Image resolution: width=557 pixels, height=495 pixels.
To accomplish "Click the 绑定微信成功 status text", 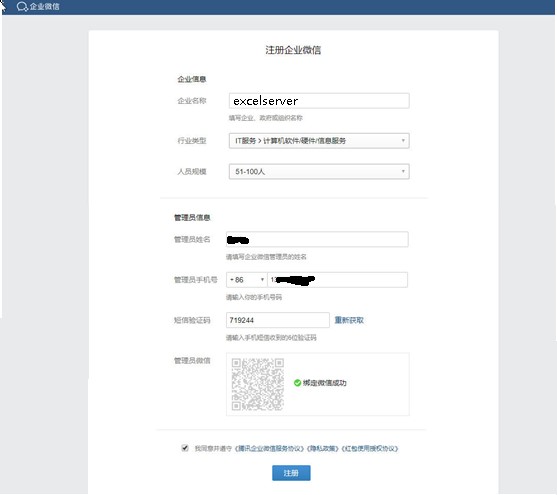I will pos(324,383).
